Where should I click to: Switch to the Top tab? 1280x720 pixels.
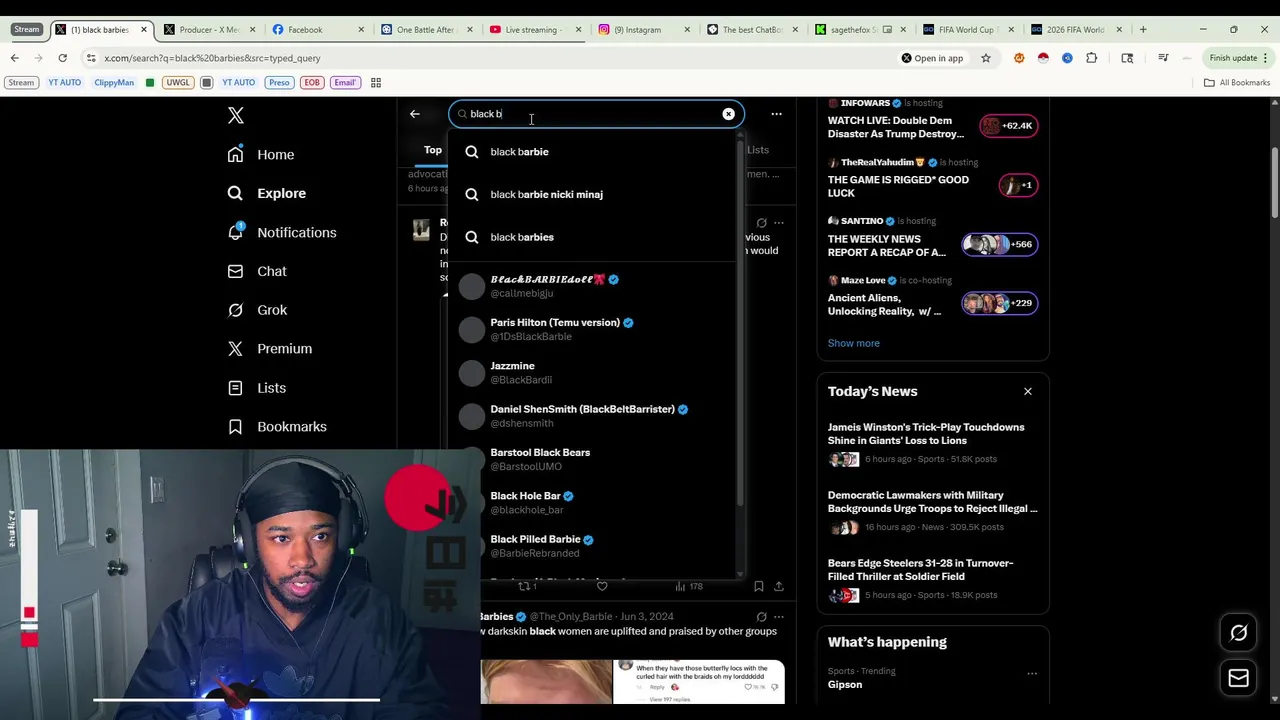432,150
